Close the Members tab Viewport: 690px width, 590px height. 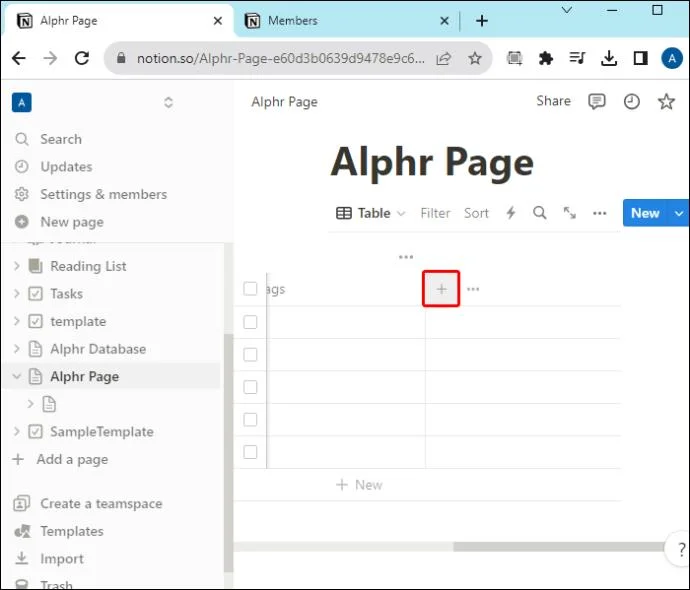coord(444,21)
